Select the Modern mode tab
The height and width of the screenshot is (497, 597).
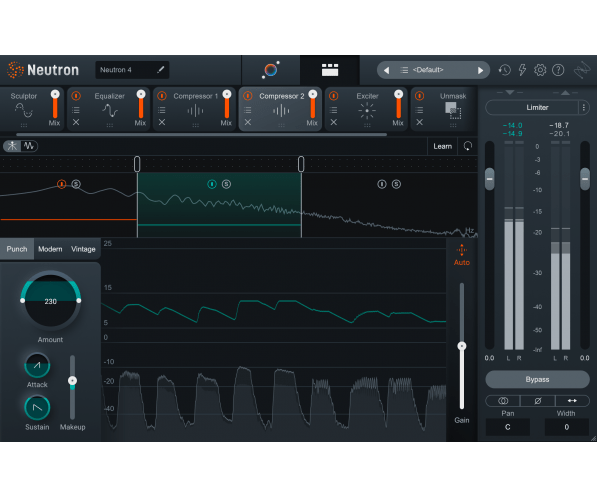click(x=50, y=249)
